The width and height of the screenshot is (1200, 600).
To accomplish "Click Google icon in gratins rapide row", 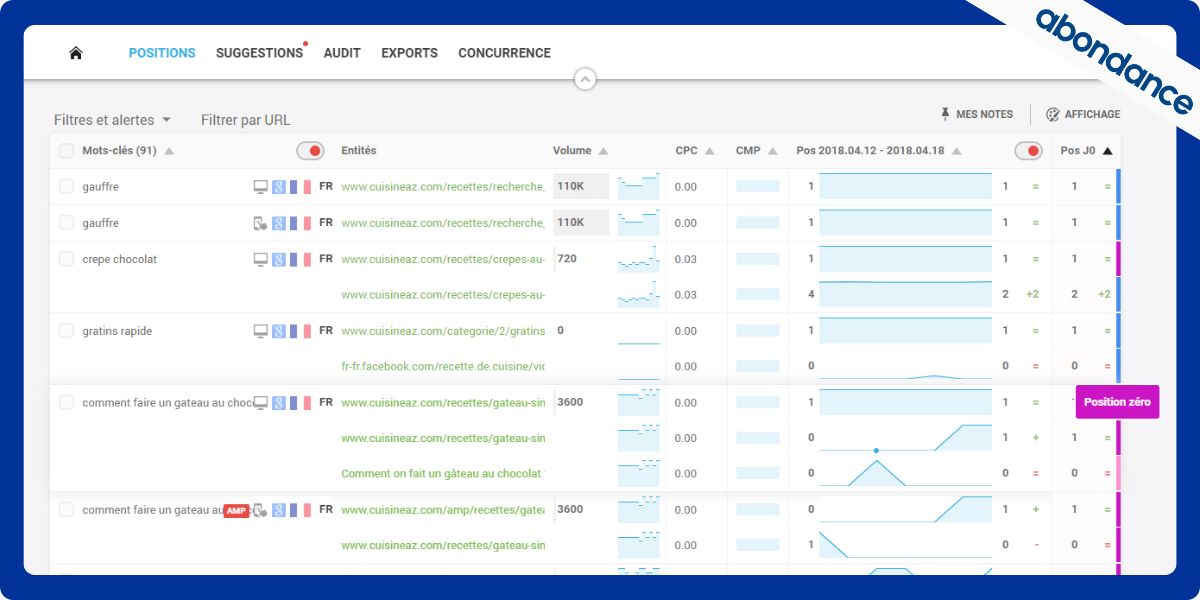I will click(279, 331).
